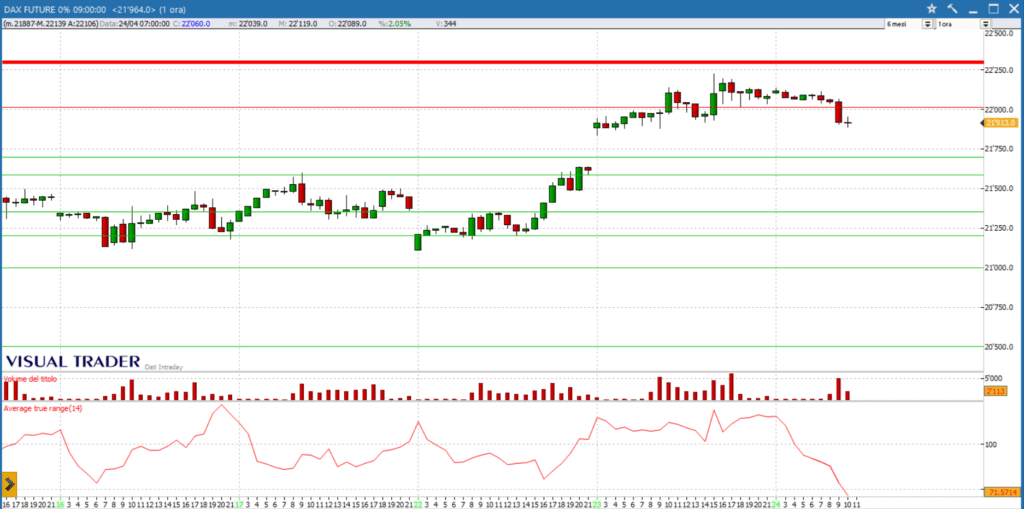Select the green support line at 21'000

click(493, 268)
